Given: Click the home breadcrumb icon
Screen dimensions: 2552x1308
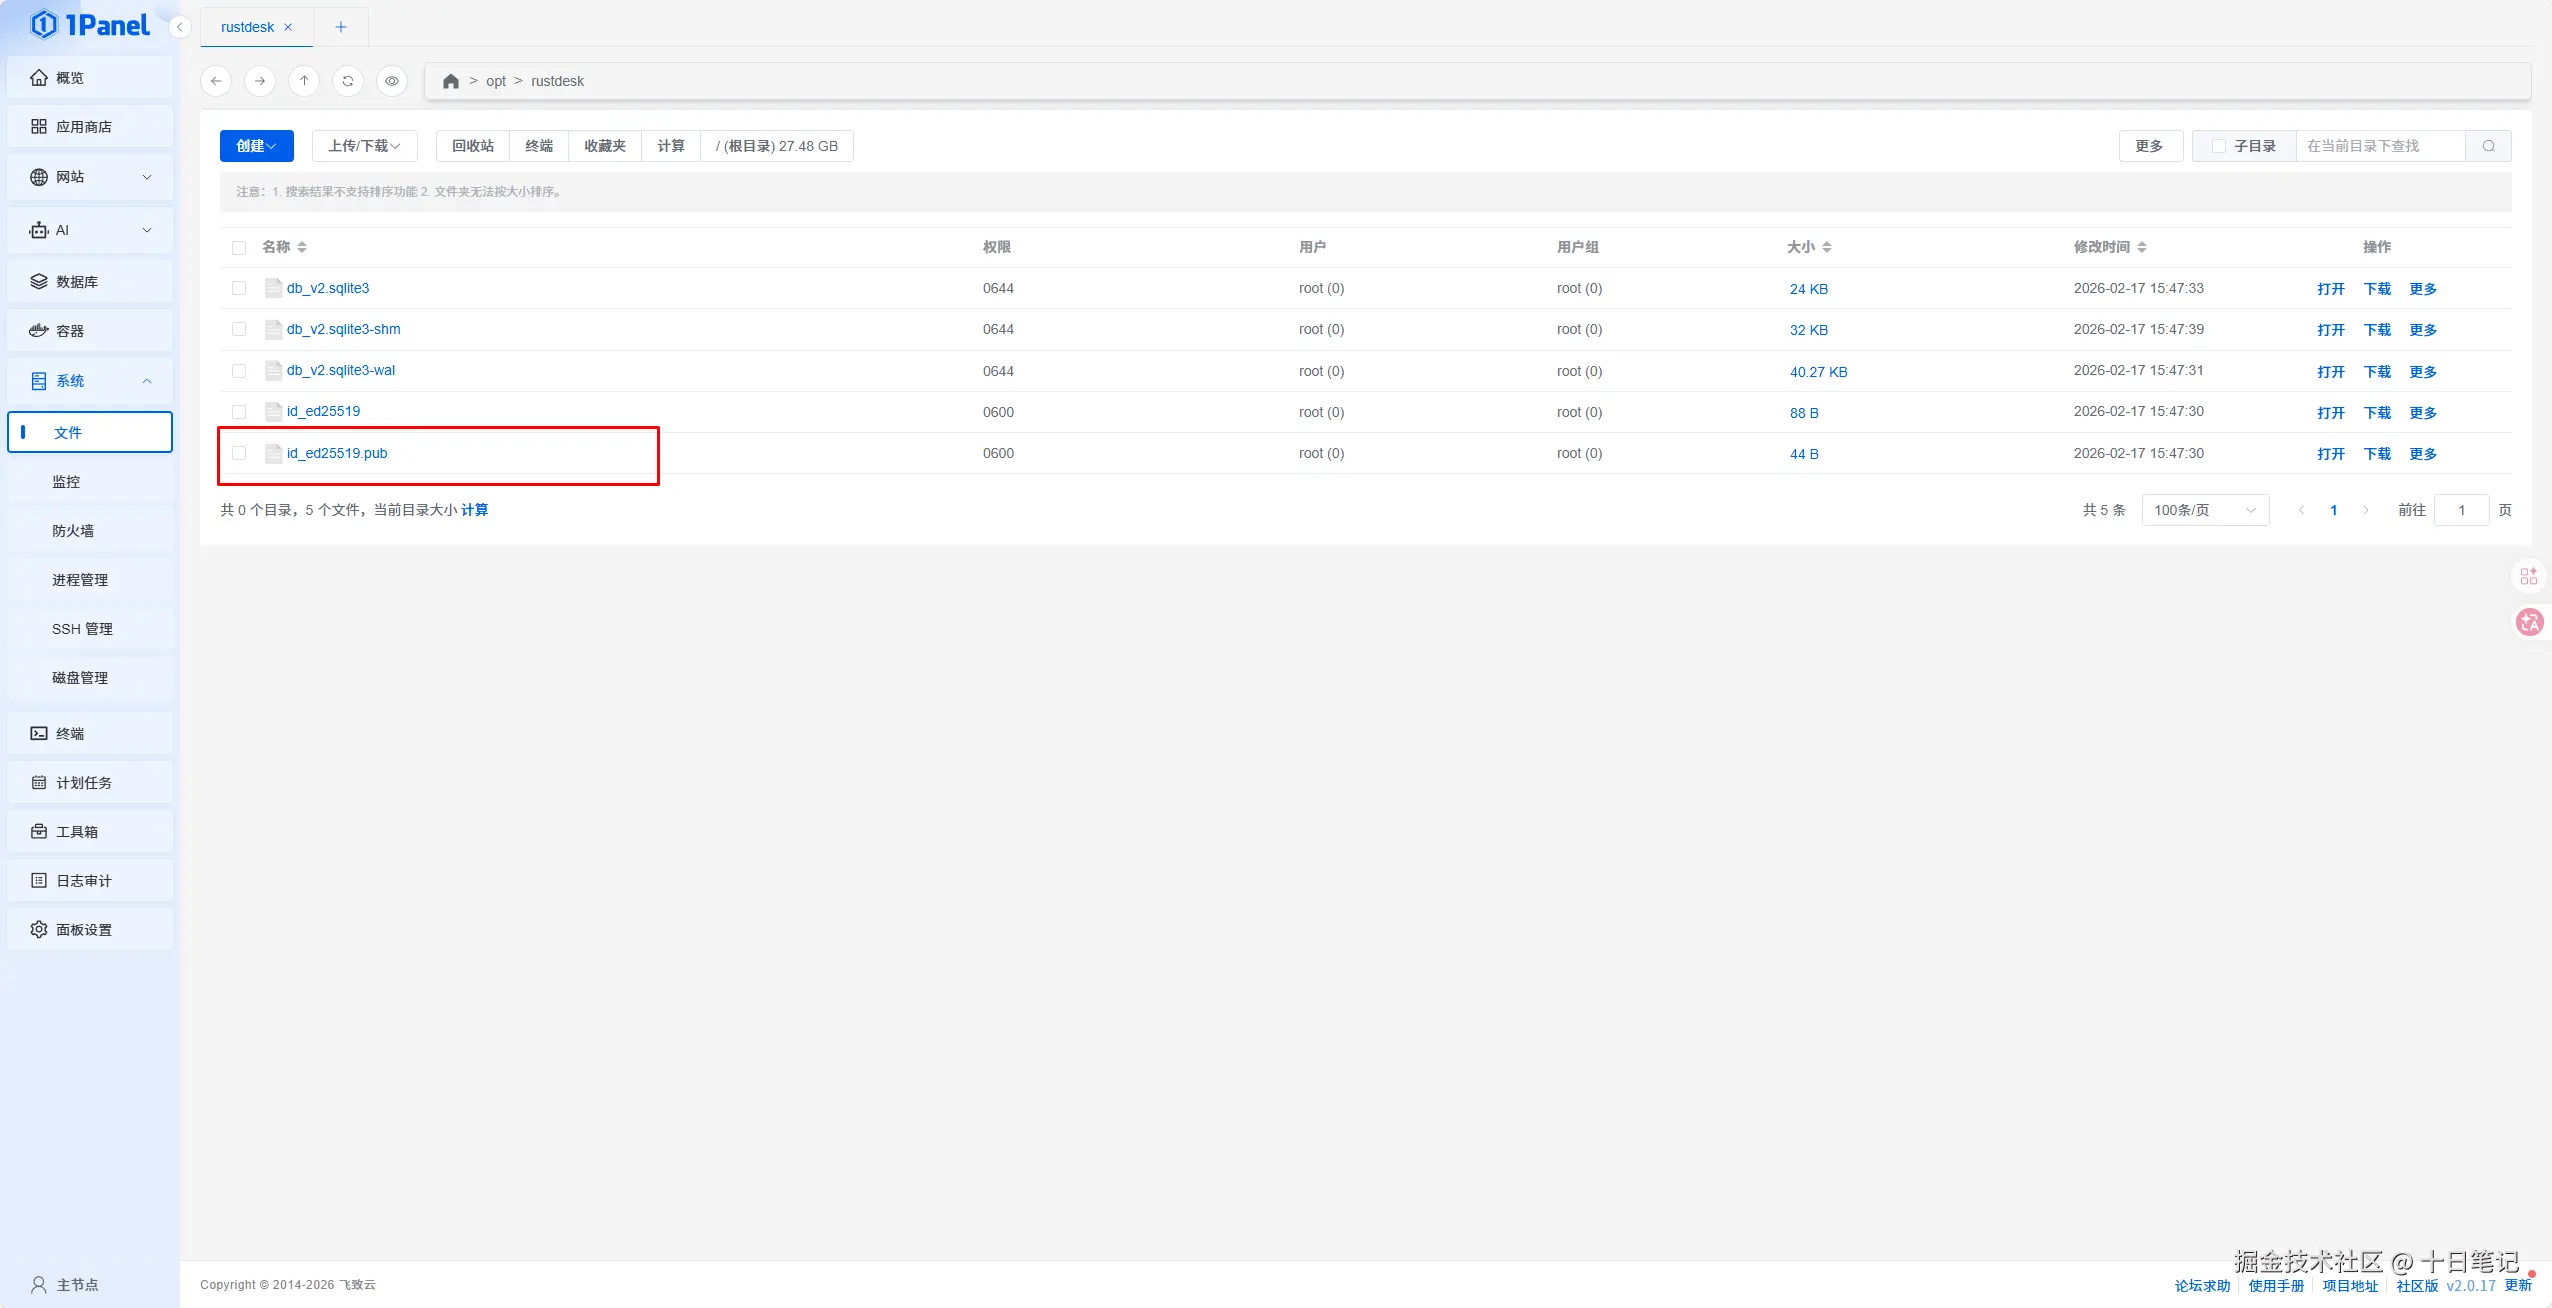Looking at the screenshot, I should [x=451, y=81].
